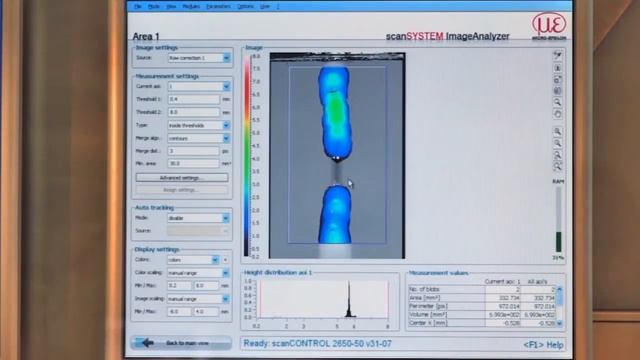Open the File menu

click(x=138, y=7)
